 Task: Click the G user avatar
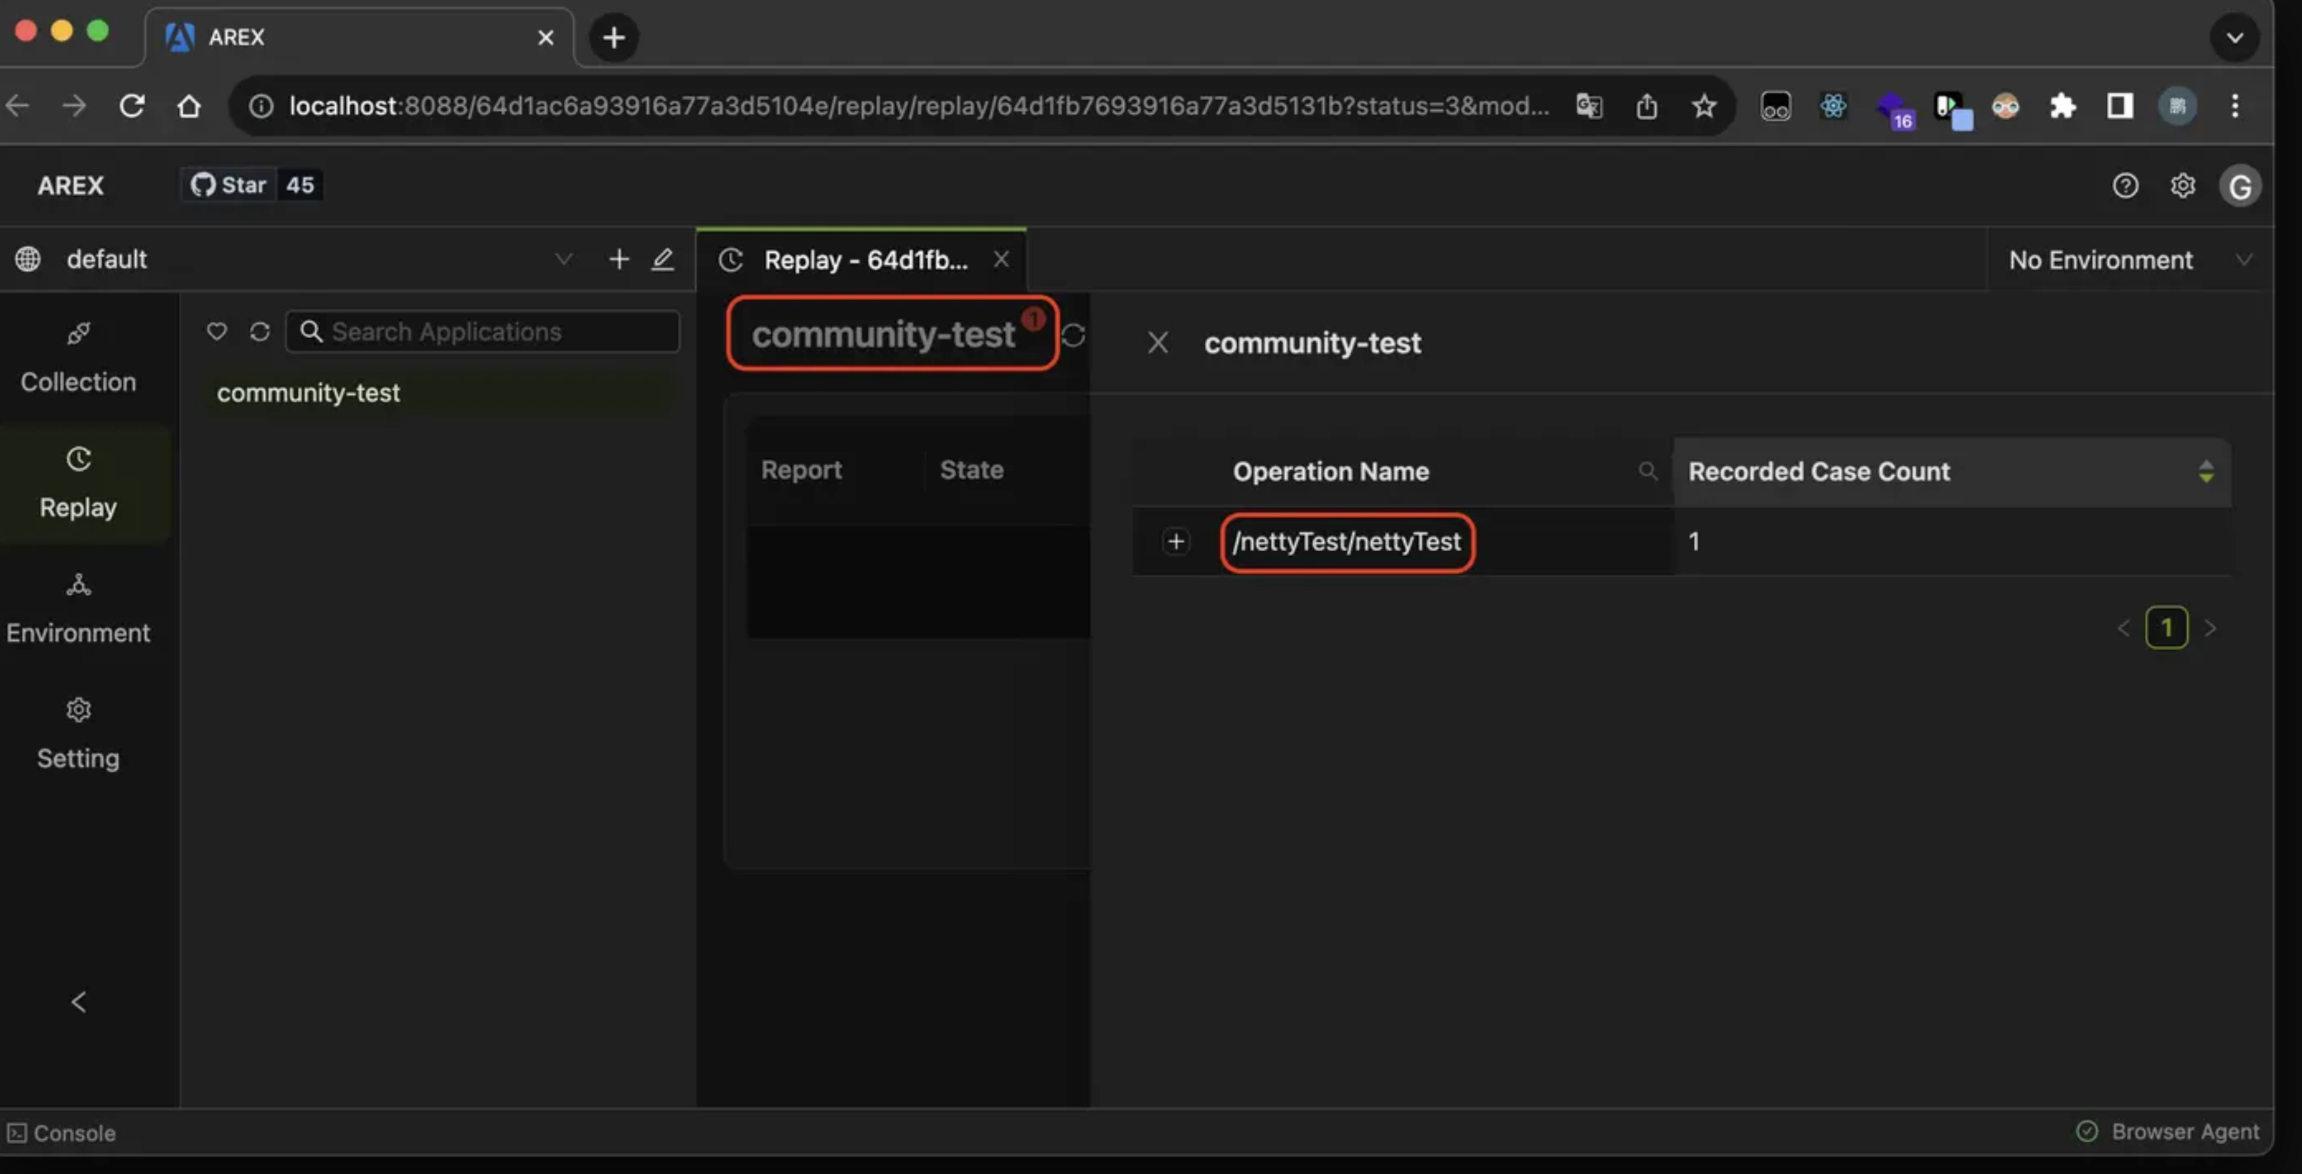coord(2240,186)
